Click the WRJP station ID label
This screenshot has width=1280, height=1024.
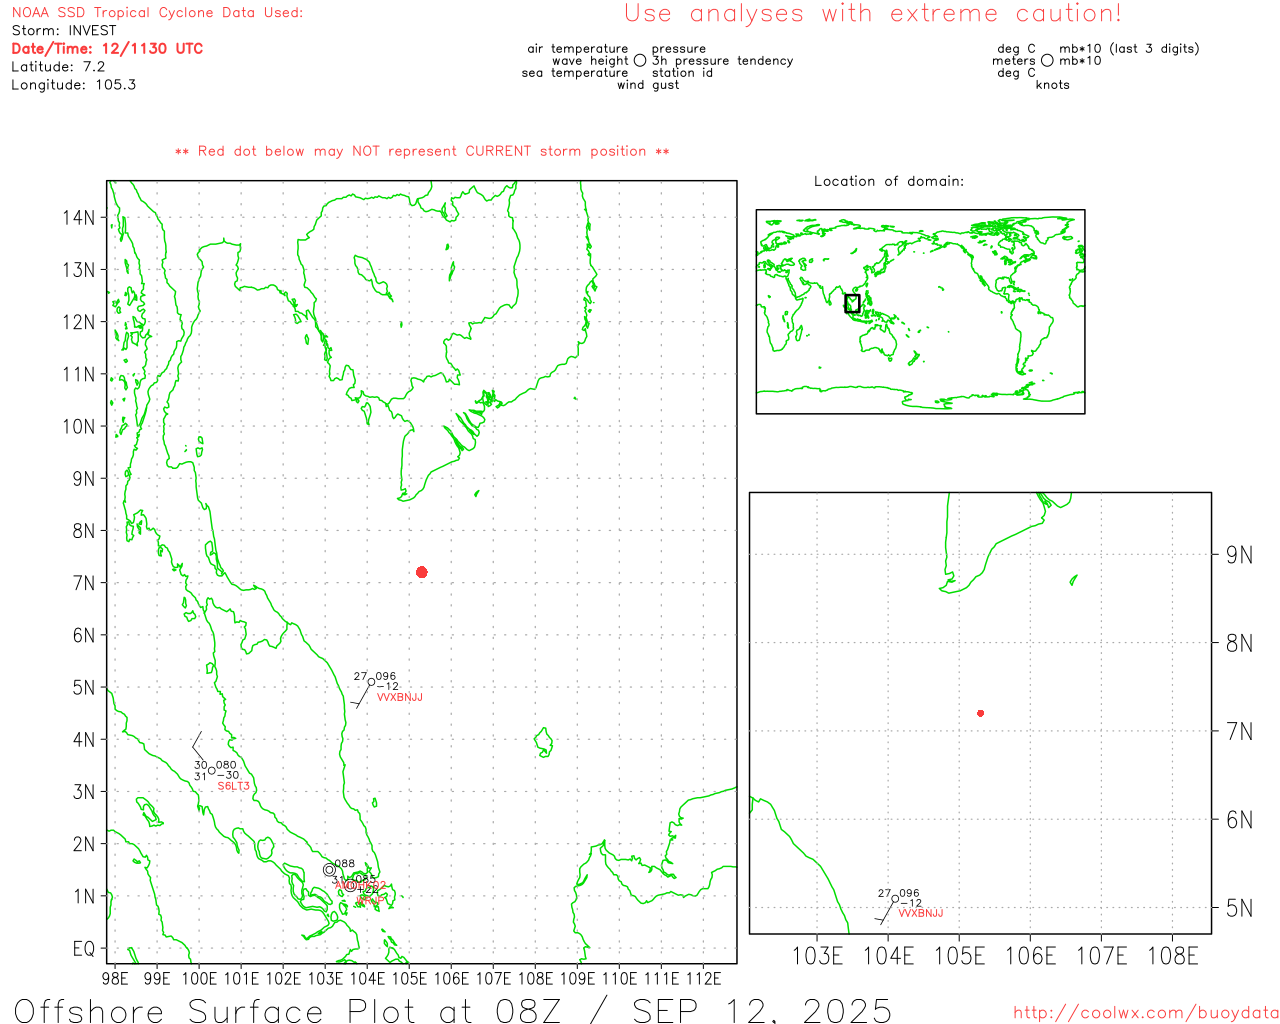pos(371,901)
